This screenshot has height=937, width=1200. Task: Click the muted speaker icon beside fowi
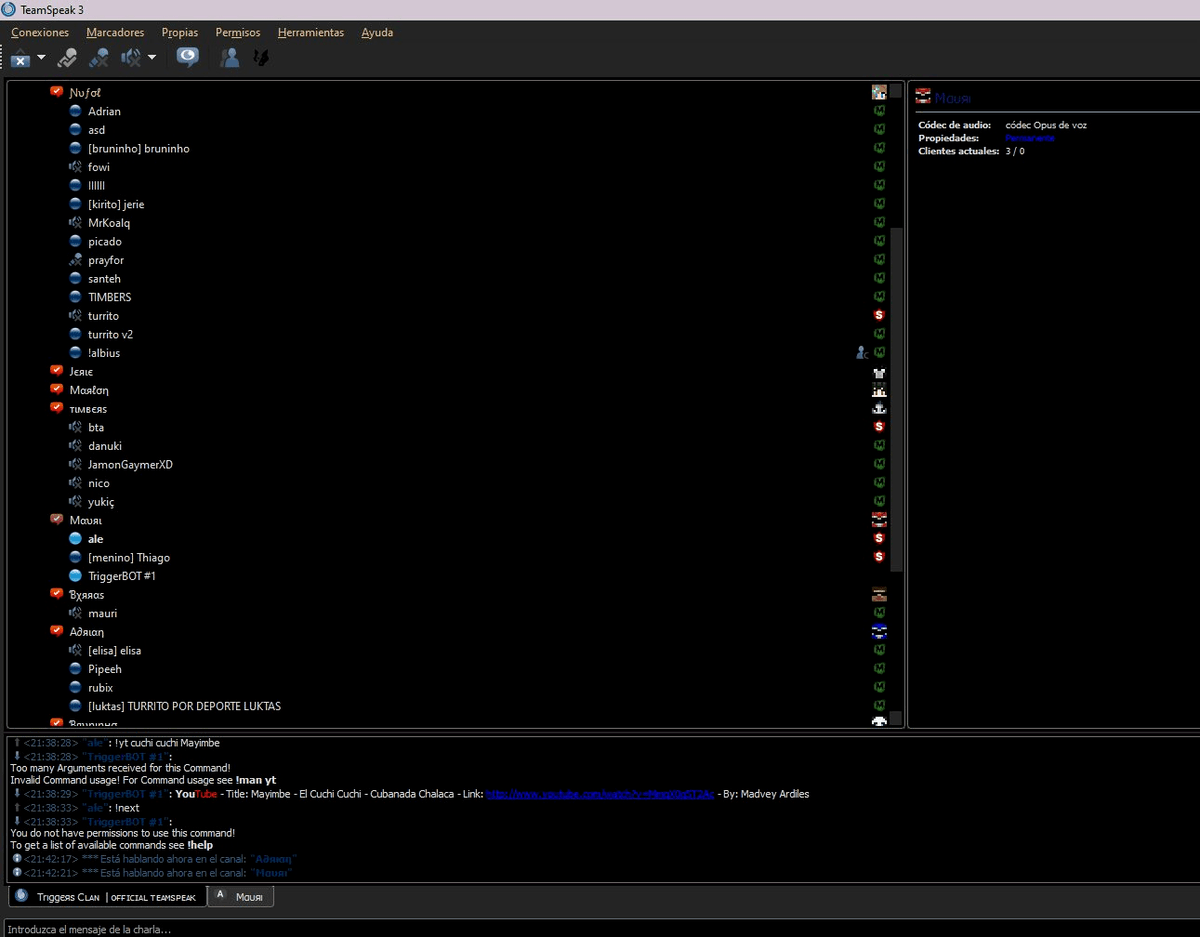click(x=75, y=167)
